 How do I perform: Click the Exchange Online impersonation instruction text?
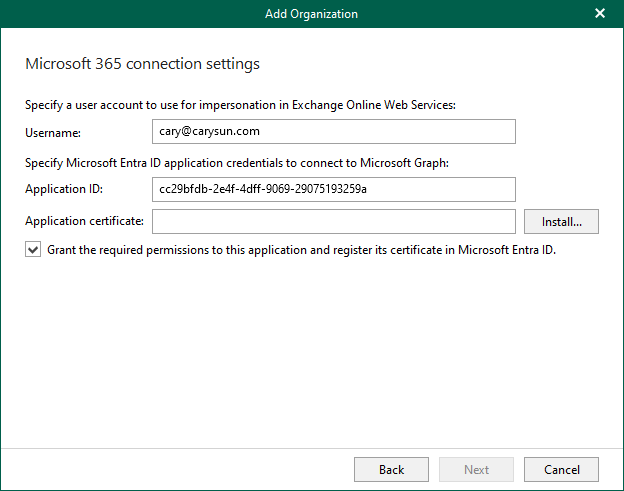[x=246, y=104]
